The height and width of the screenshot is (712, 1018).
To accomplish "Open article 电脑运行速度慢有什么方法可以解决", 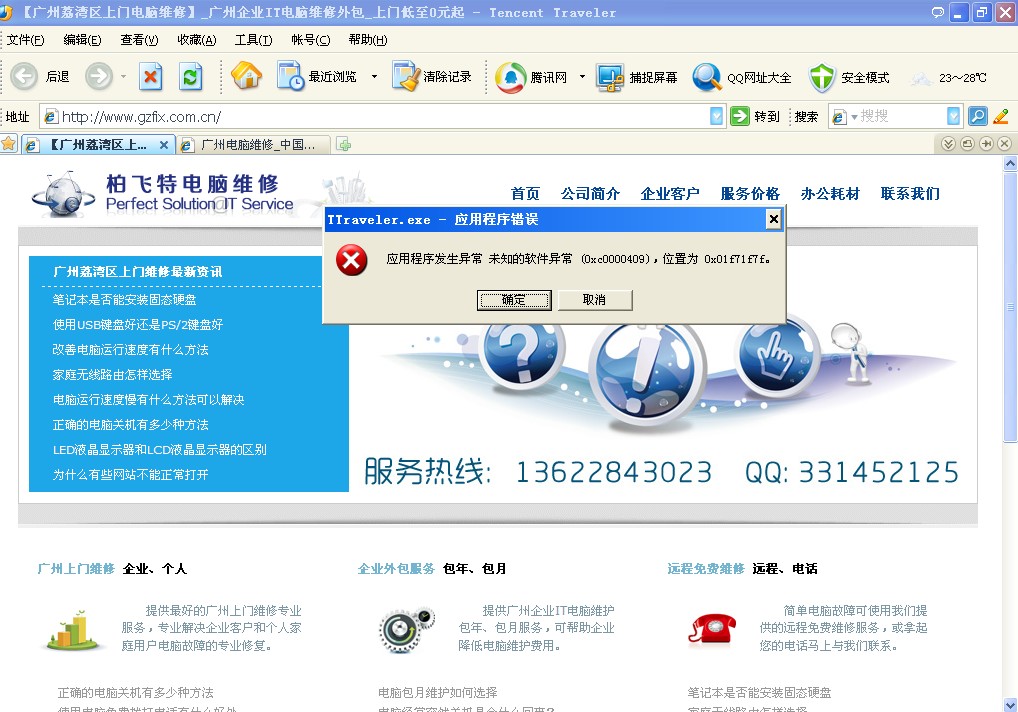I will [x=148, y=400].
